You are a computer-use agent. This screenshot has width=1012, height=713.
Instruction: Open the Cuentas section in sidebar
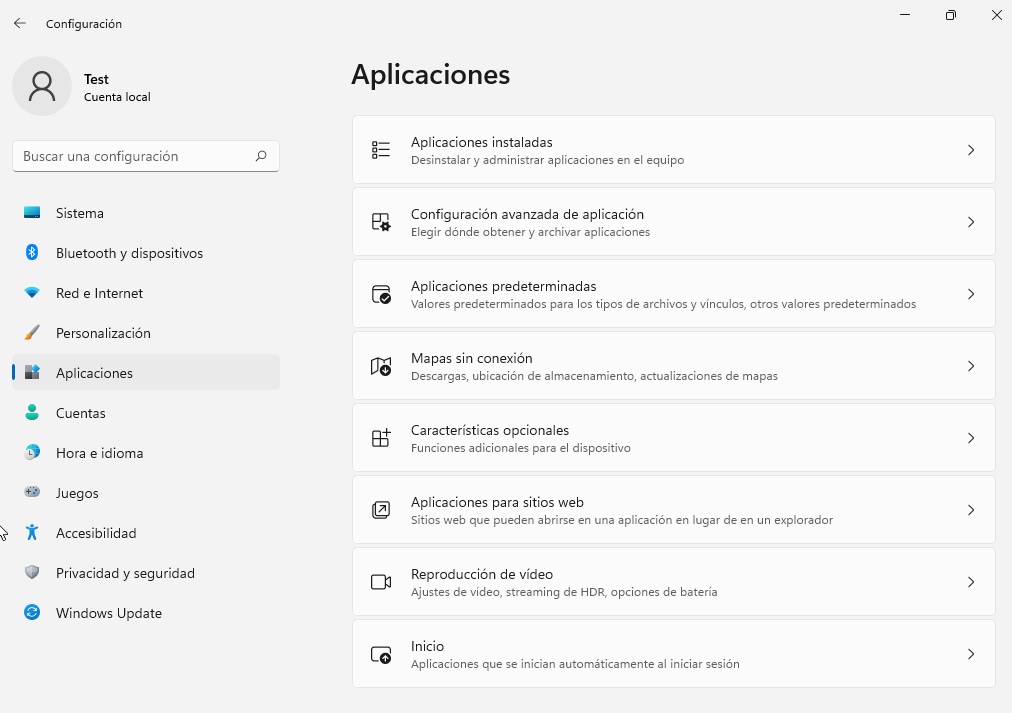click(x=80, y=413)
